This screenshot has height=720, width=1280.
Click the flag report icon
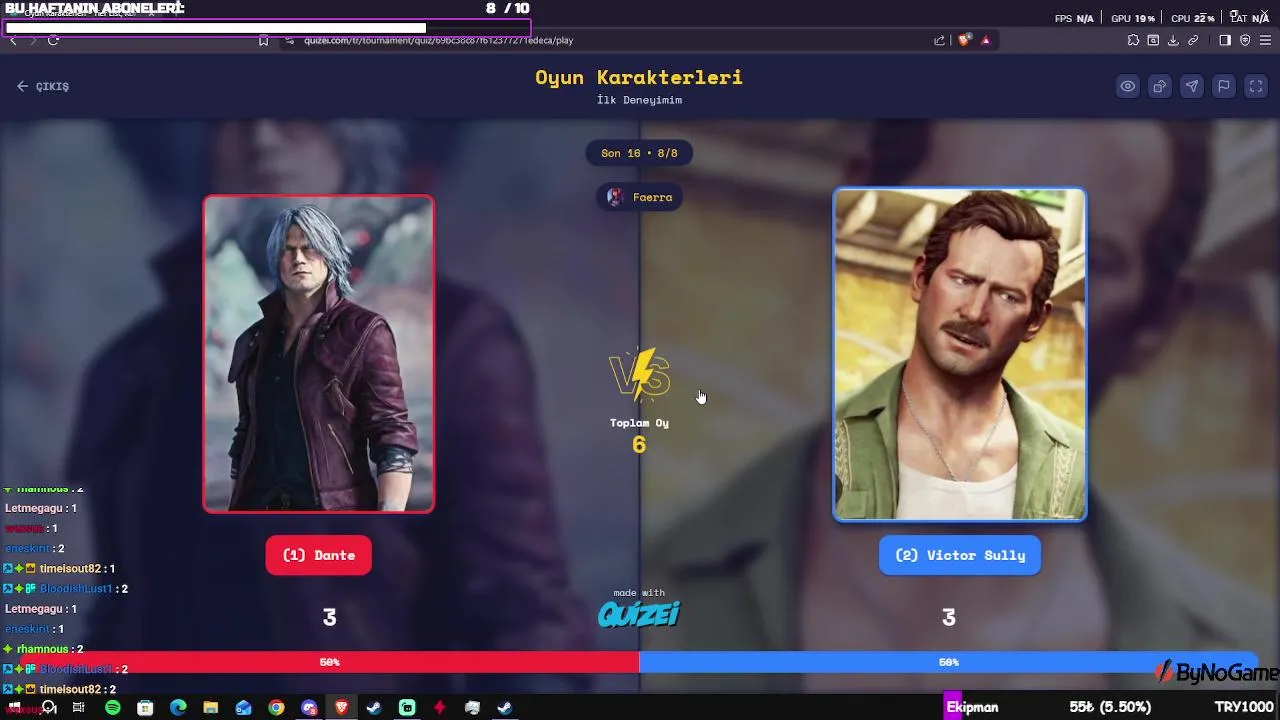(1223, 86)
